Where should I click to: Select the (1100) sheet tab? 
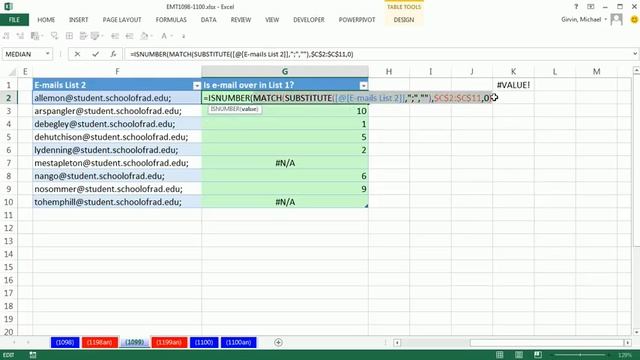tap(204, 342)
